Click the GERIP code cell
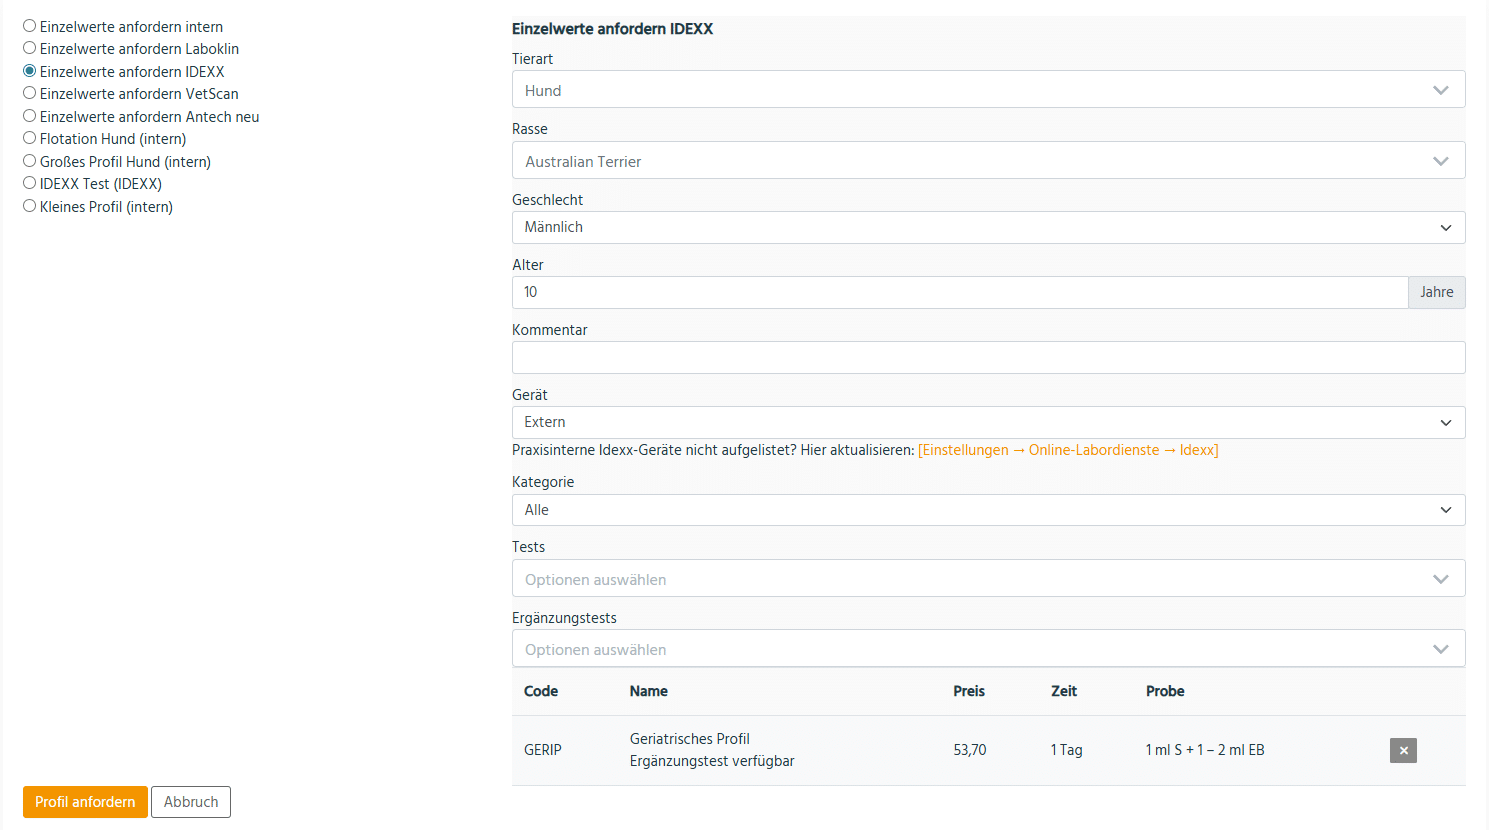Screen dimensions: 1489x830 543,750
